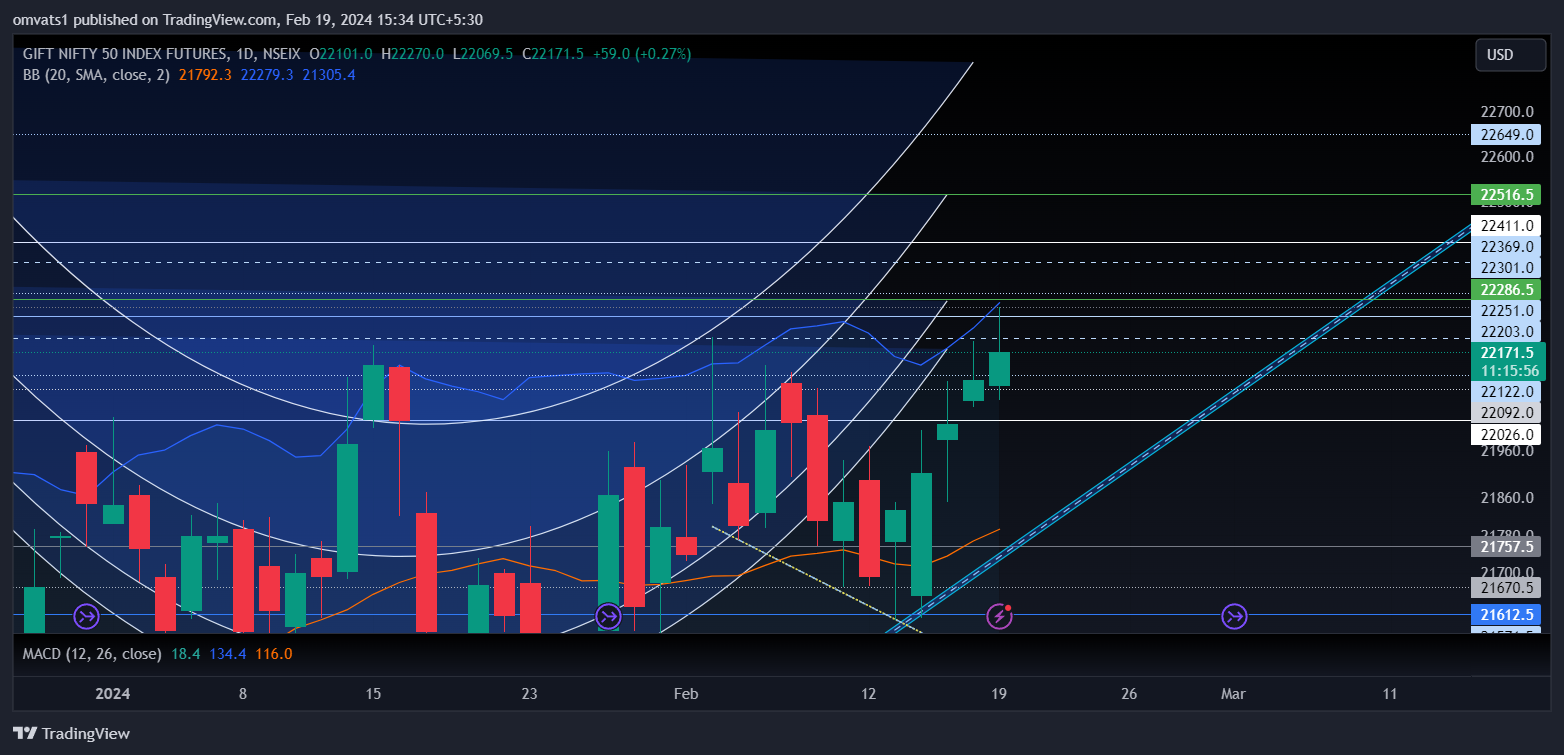Click the 22122.0 price label
The height and width of the screenshot is (755, 1564).
tap(1507, 391)
